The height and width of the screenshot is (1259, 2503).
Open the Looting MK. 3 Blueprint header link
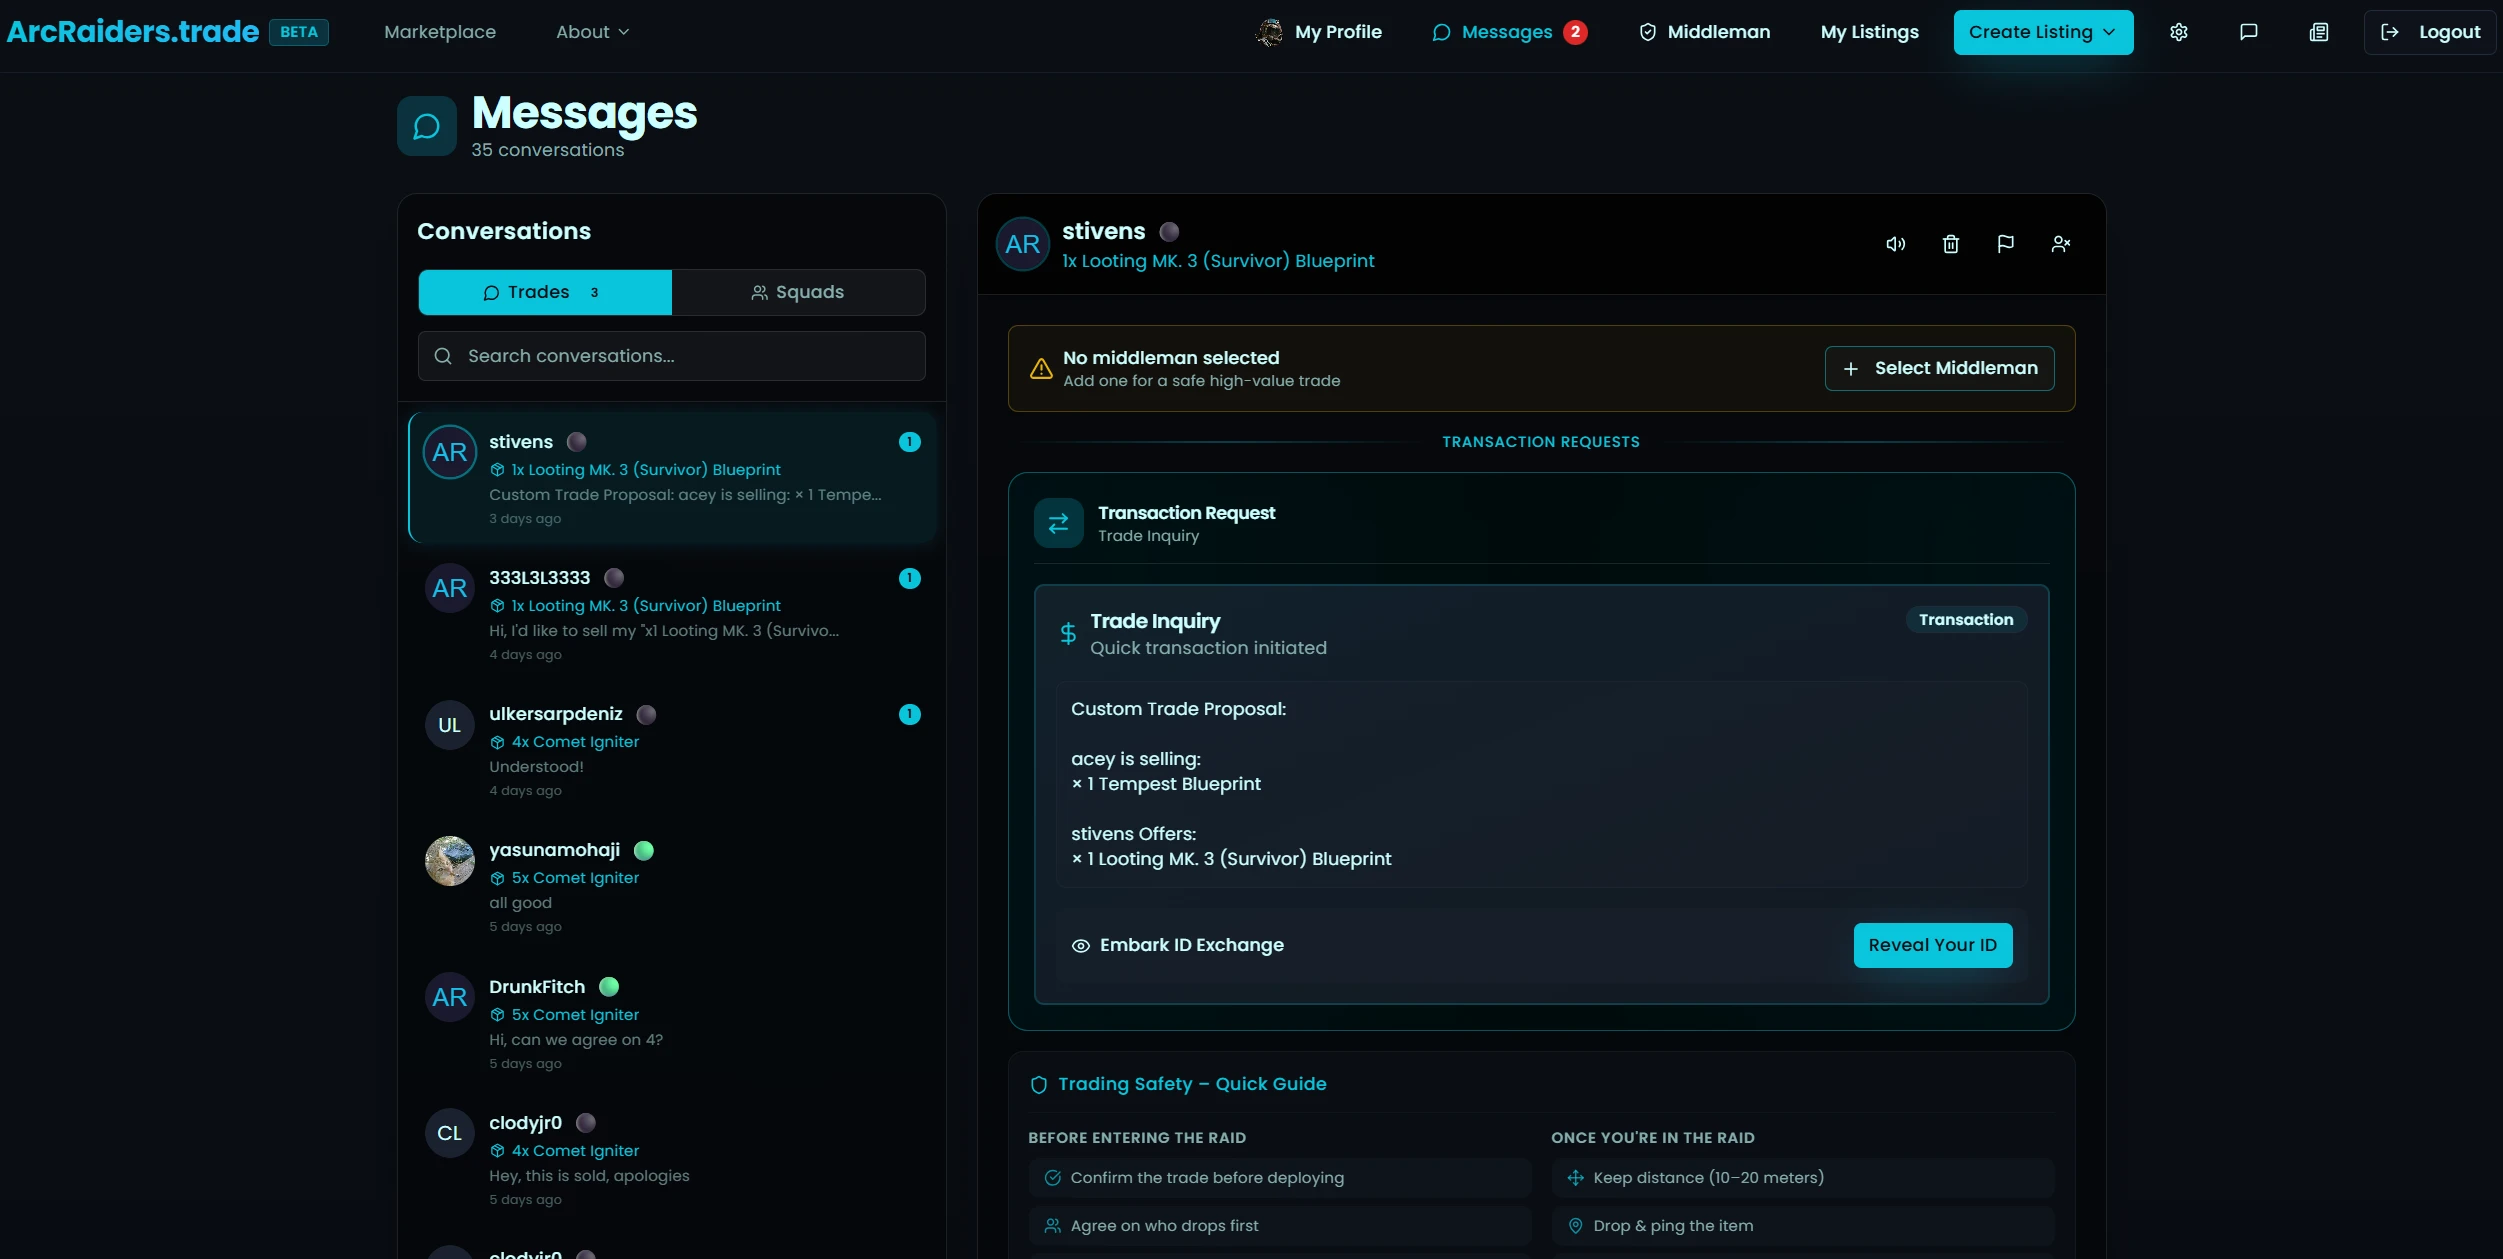[x=1218, y=261]
